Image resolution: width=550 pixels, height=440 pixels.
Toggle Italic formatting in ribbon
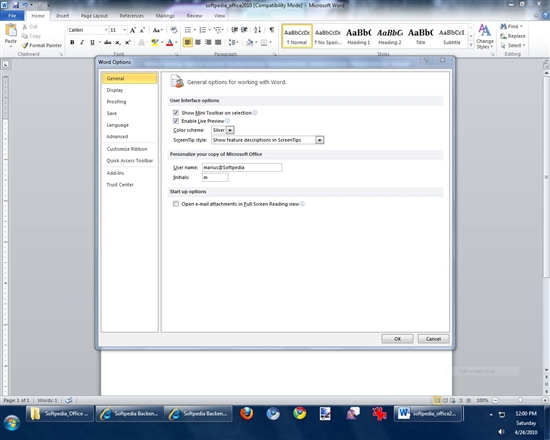(x=82, y=42)
